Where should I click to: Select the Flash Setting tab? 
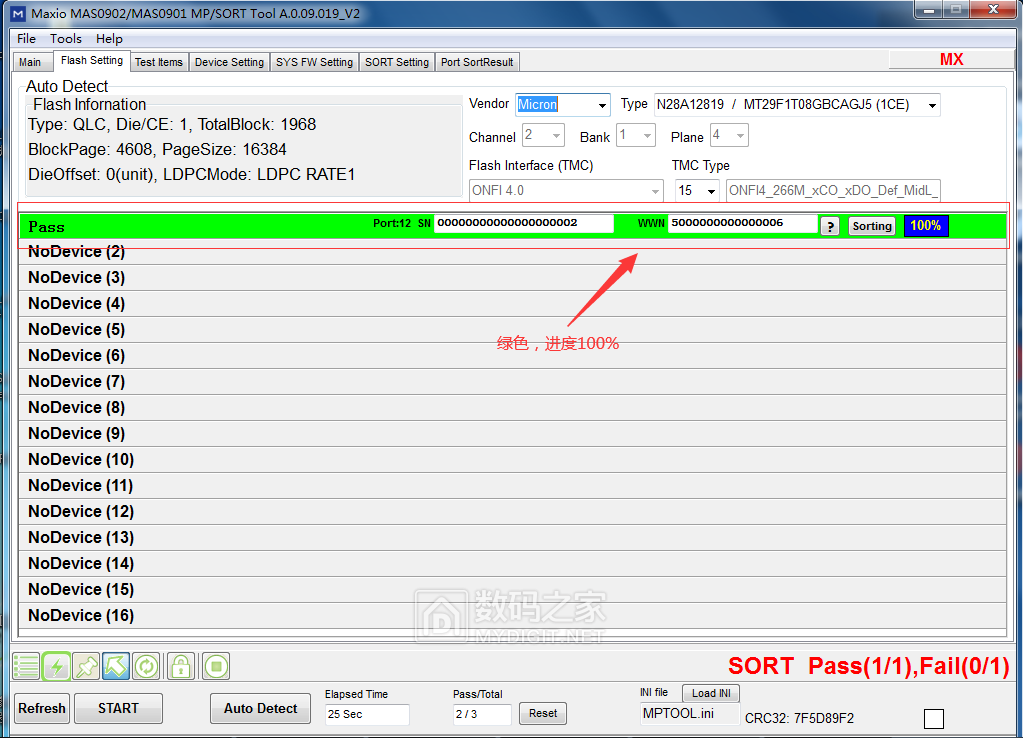pyautogui.click(x=91, y=61)
